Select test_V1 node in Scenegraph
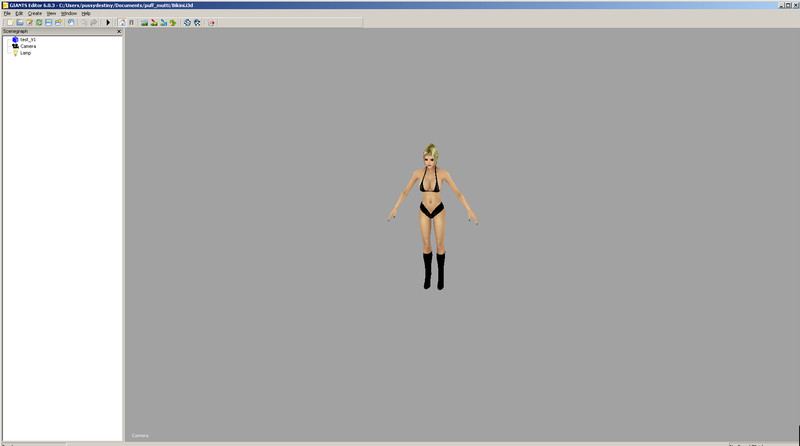Image resolution: width=800 pixels, height=446 pixels. point(28,40)
